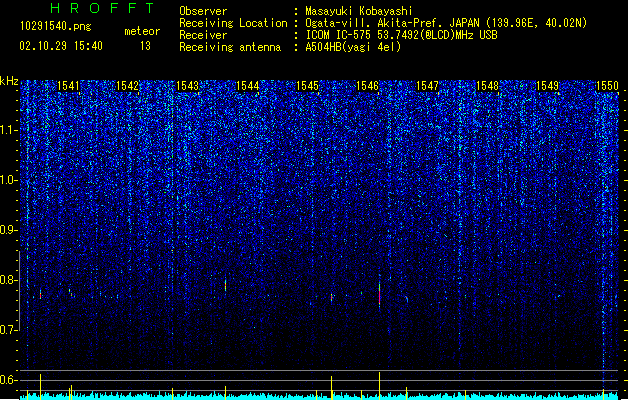Click the HROFFT title text
This screenshot has width=629, height=400.
(x=102, y=8)
